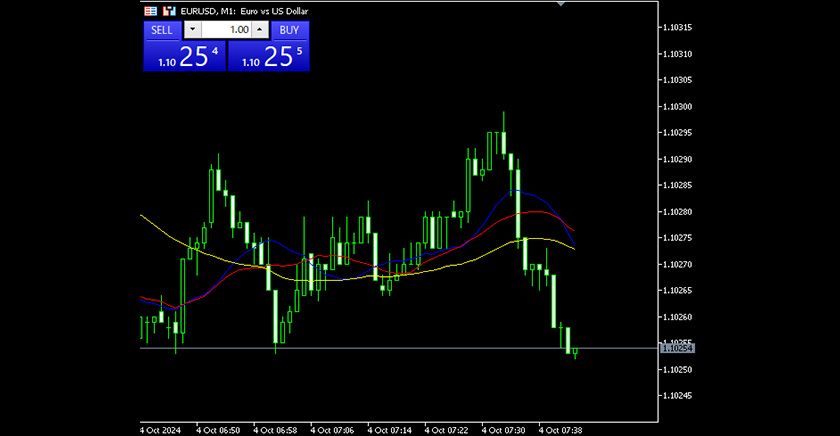Click the '4 Oct 06:50' time axis label
This screenshot has height=436, width=840.
pyautogui.click(x=218, y=430)
